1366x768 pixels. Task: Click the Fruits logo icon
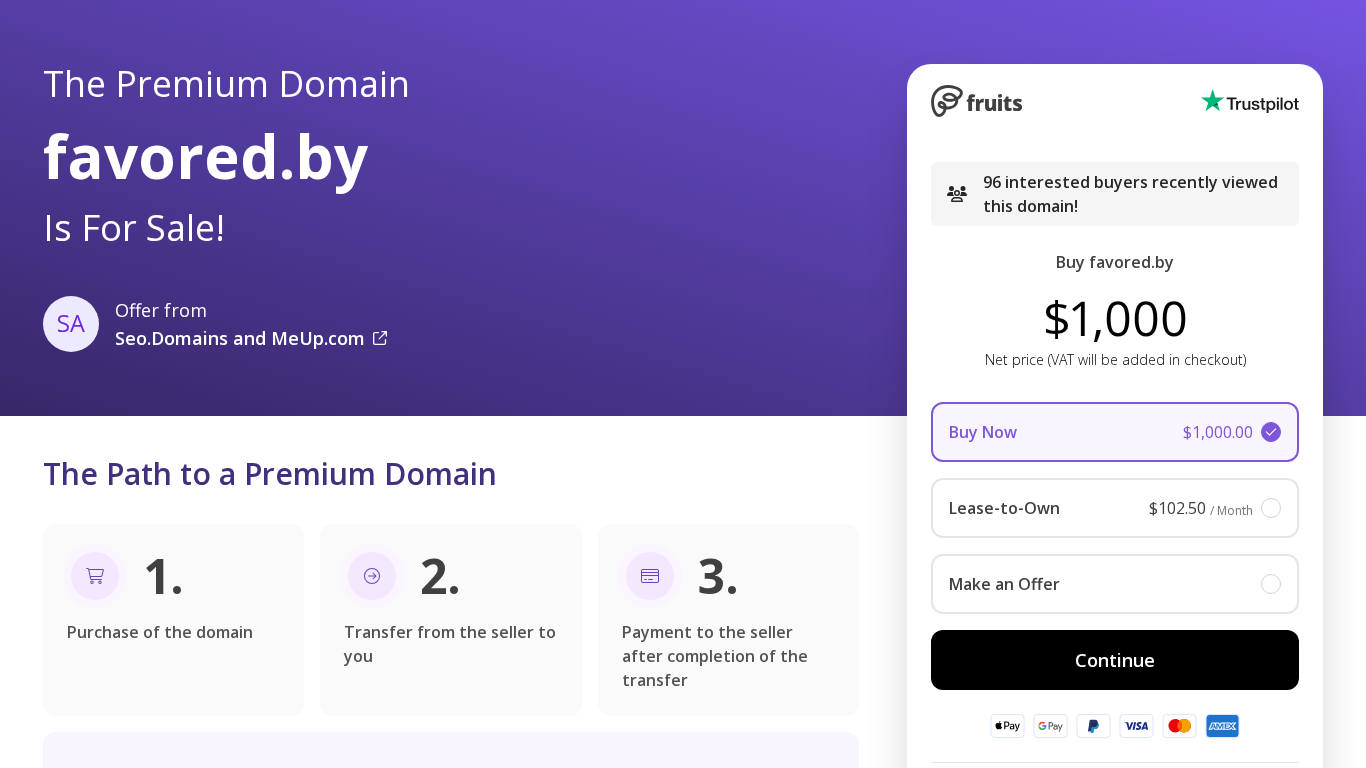pyautogui.click(x=947, y=101)
